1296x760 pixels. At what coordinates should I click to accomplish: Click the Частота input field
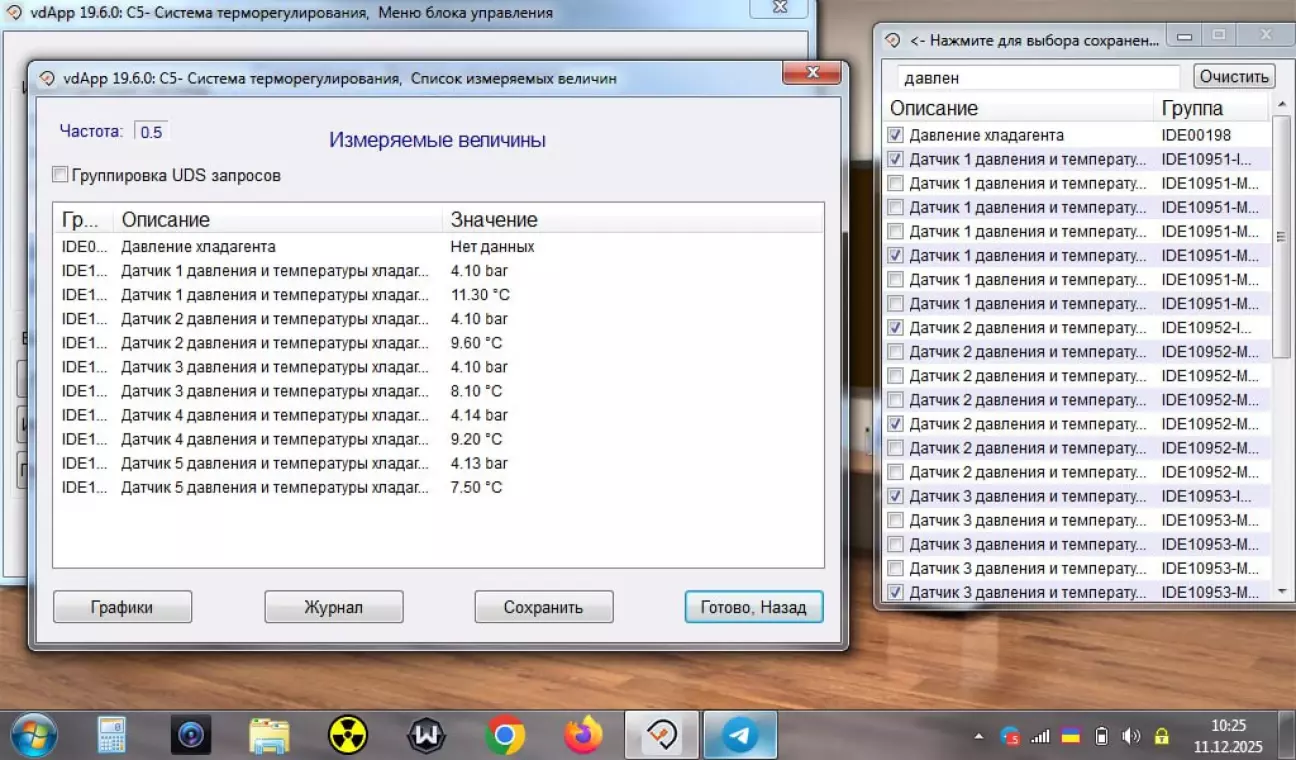(152, 132)
